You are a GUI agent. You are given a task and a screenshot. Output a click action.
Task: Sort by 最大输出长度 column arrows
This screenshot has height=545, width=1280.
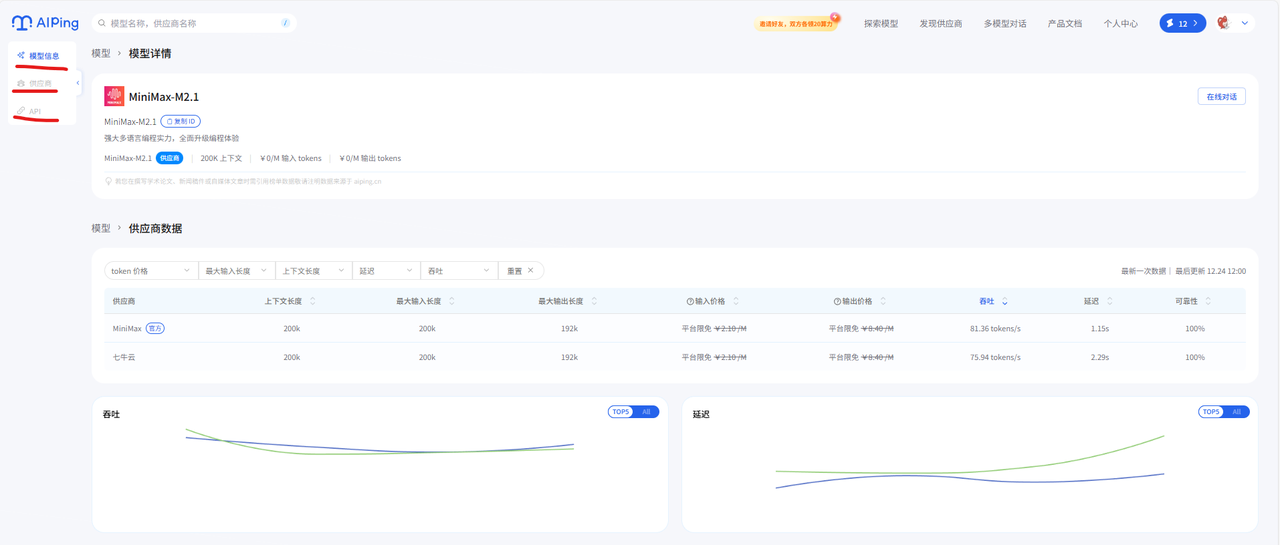[594, 301]
